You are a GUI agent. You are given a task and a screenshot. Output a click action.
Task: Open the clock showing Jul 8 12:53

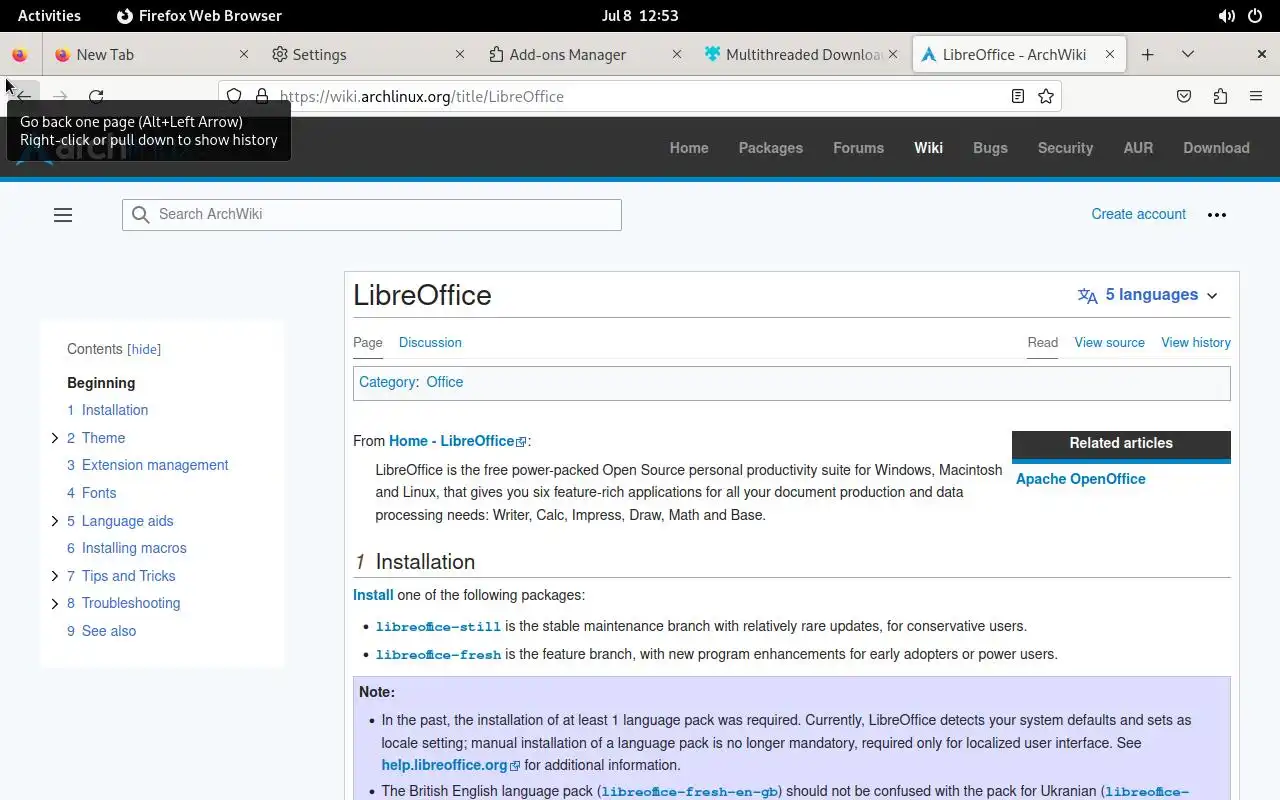click(x=640, y=16)
